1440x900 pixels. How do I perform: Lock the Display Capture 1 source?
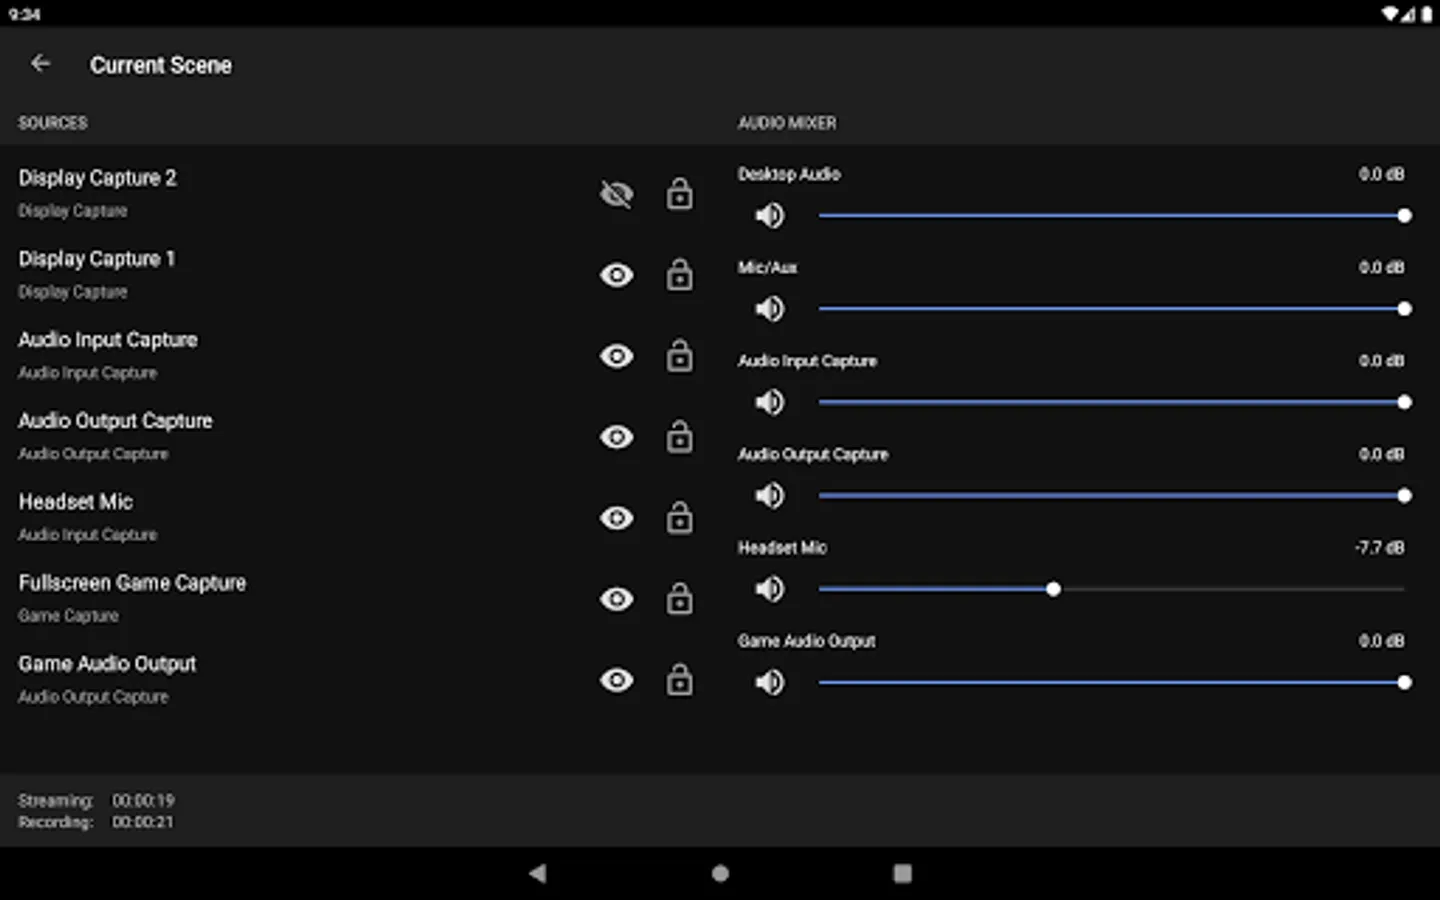[x=680, y=274]
